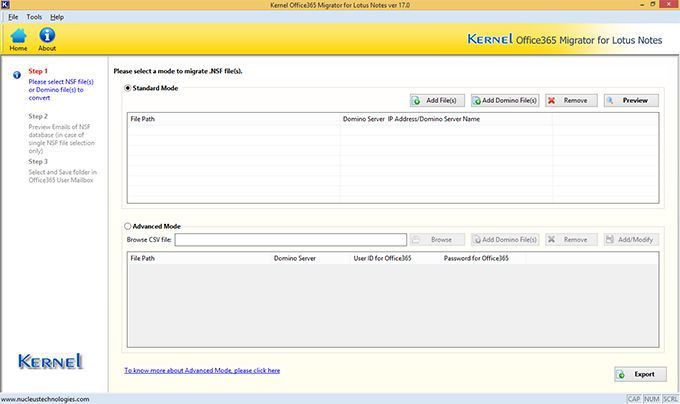
Task: Click the Kernel logo in the sidebar
Action: [50, 361]
